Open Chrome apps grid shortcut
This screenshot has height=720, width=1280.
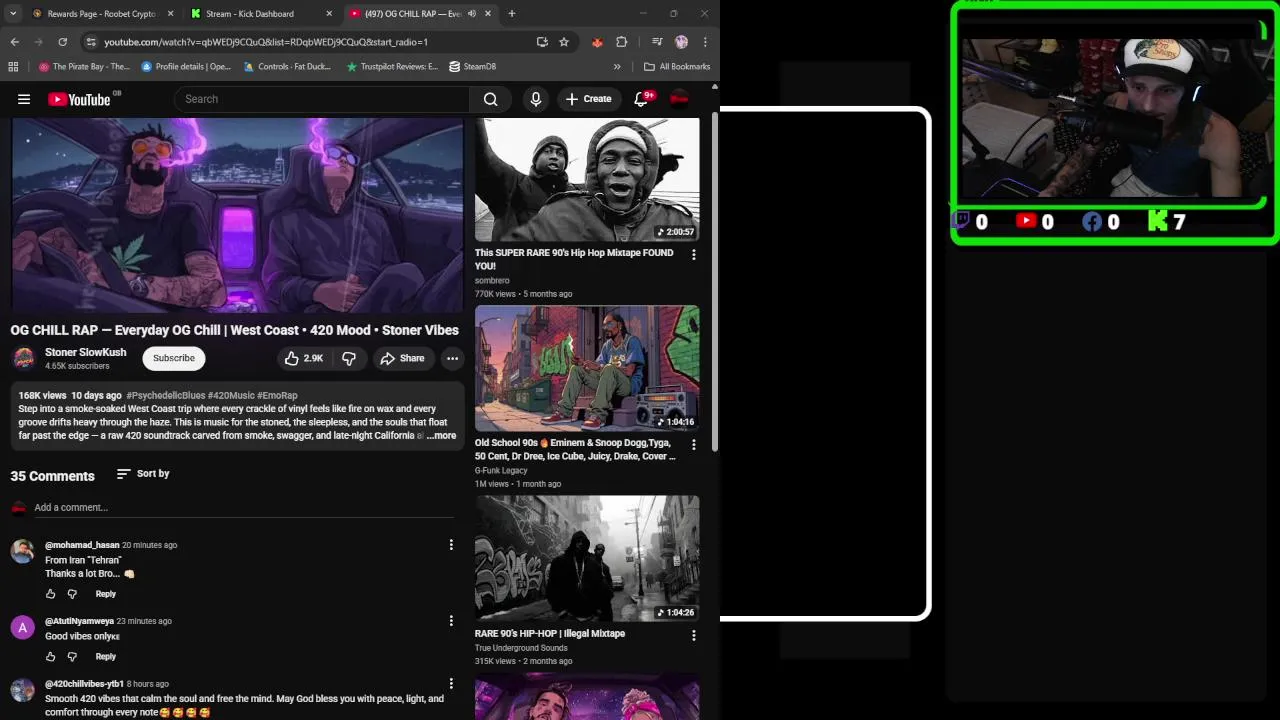[x=13, y=67]
